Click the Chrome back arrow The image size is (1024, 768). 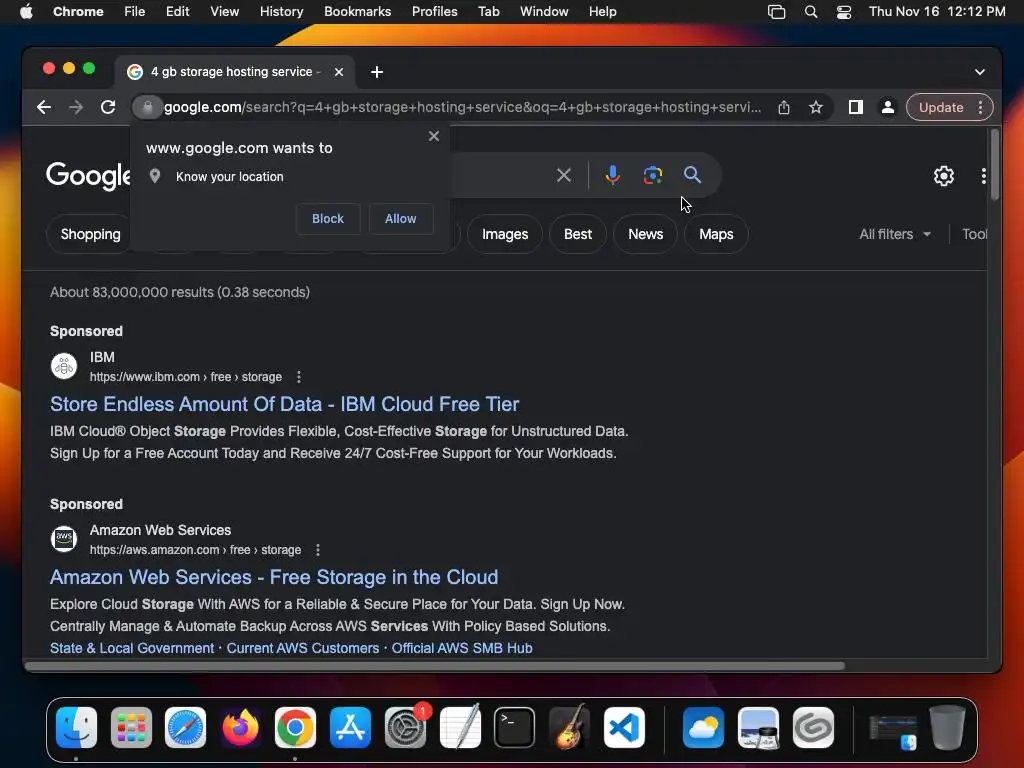(x=44, y=107)
